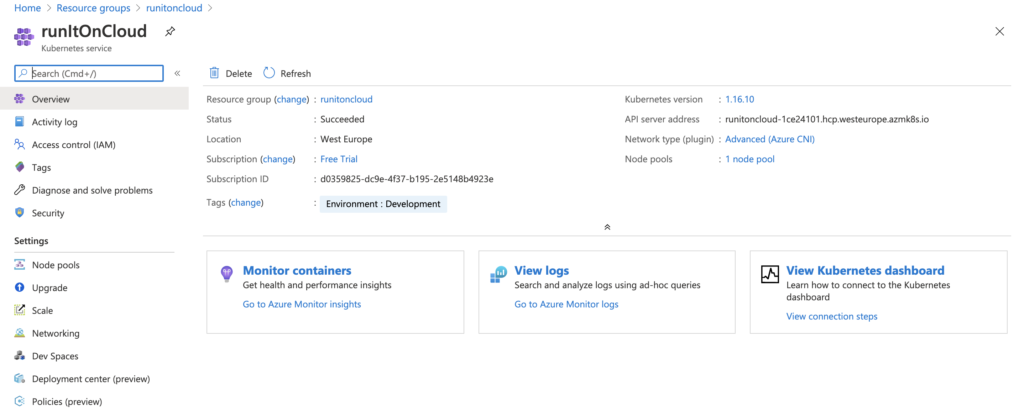Viewport: 1024px width, 417px height.
Task: Open Node pools in Settings menu
Action: point(55,265)
